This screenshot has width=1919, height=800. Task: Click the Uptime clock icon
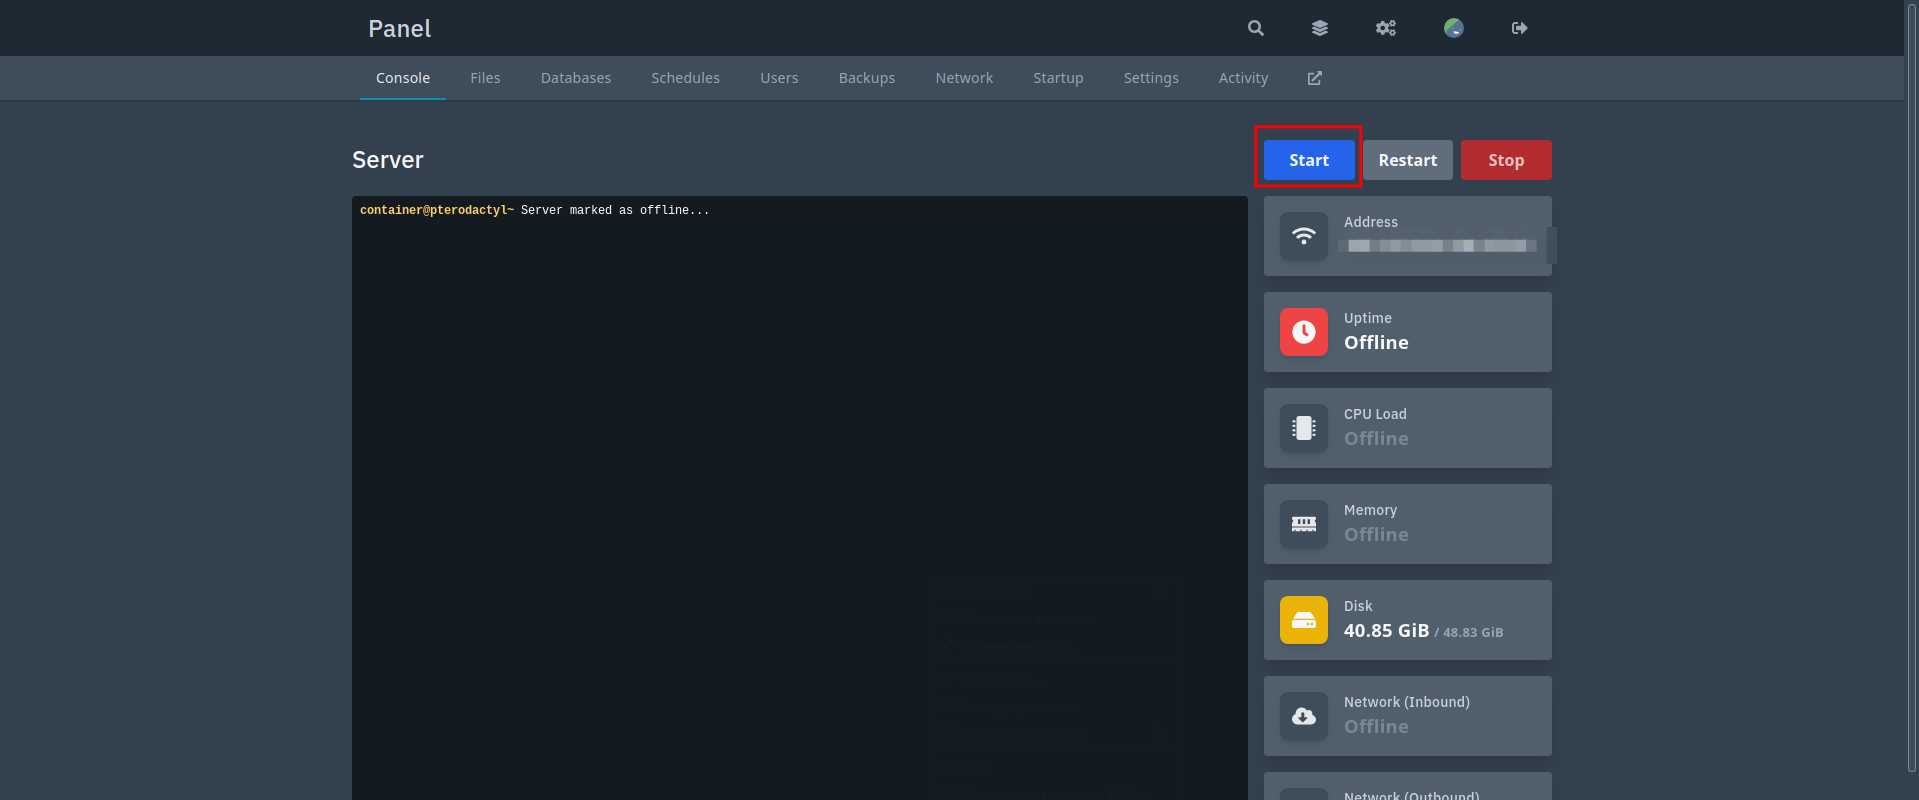coord(1304,332)
